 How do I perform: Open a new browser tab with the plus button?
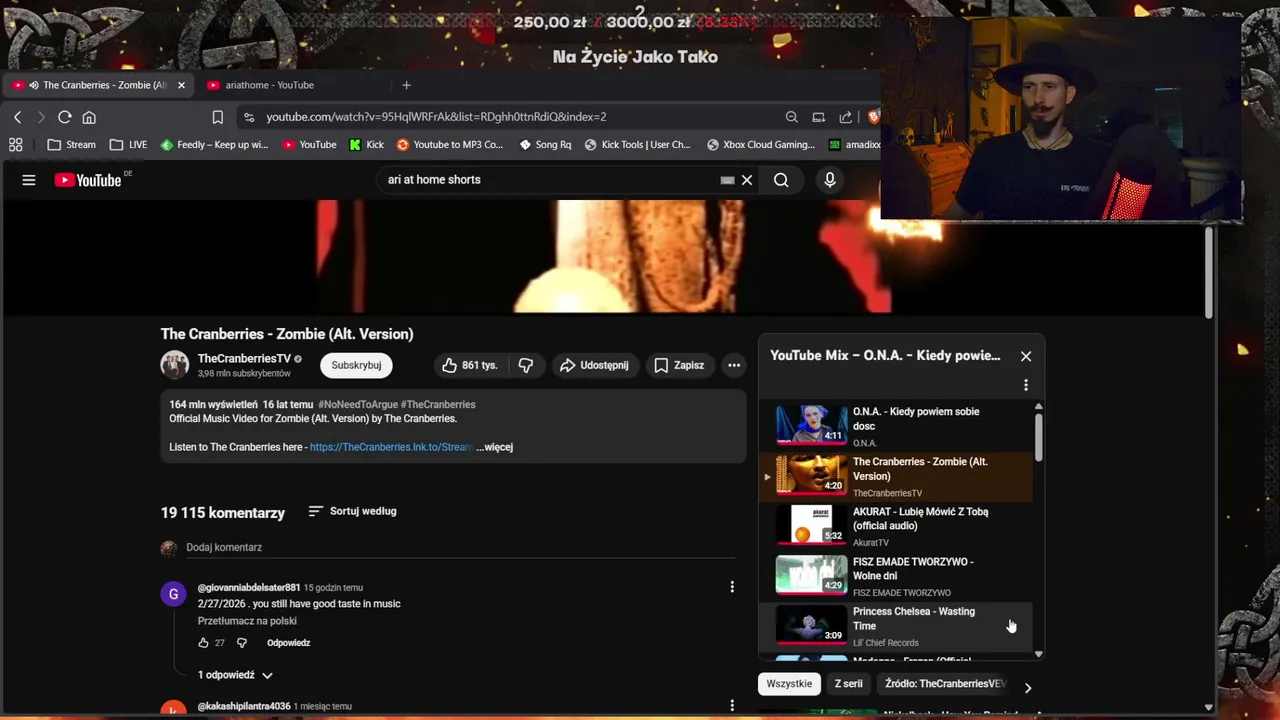pyautogui.click(x=406, y=85)
